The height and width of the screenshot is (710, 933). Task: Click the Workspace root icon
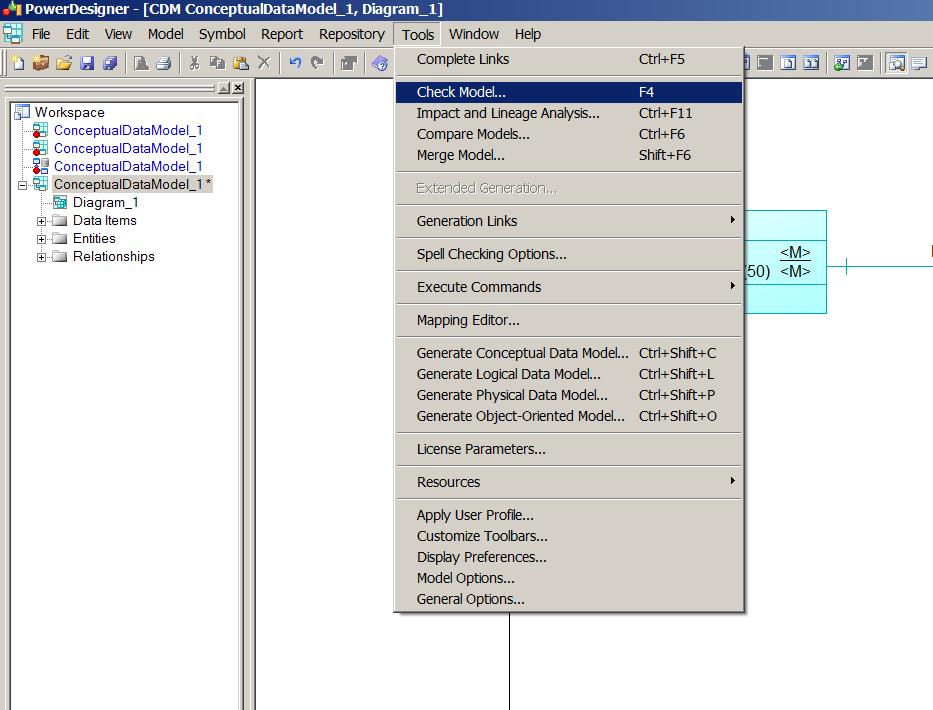point(22,112)
